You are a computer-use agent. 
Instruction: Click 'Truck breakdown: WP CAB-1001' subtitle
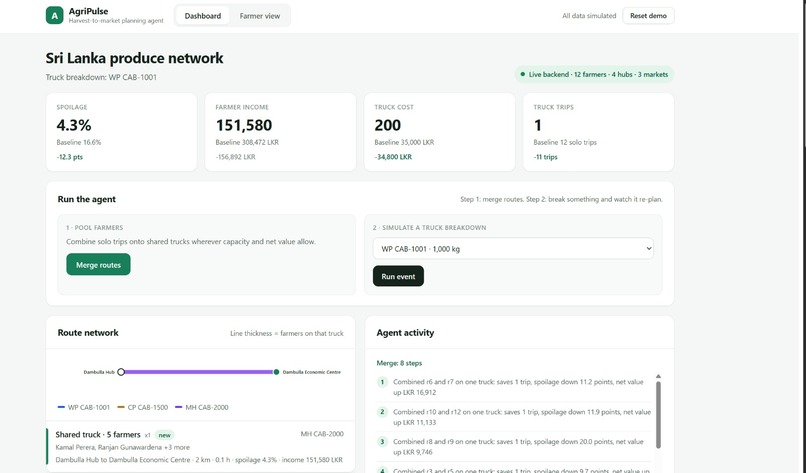click(101, 77)
